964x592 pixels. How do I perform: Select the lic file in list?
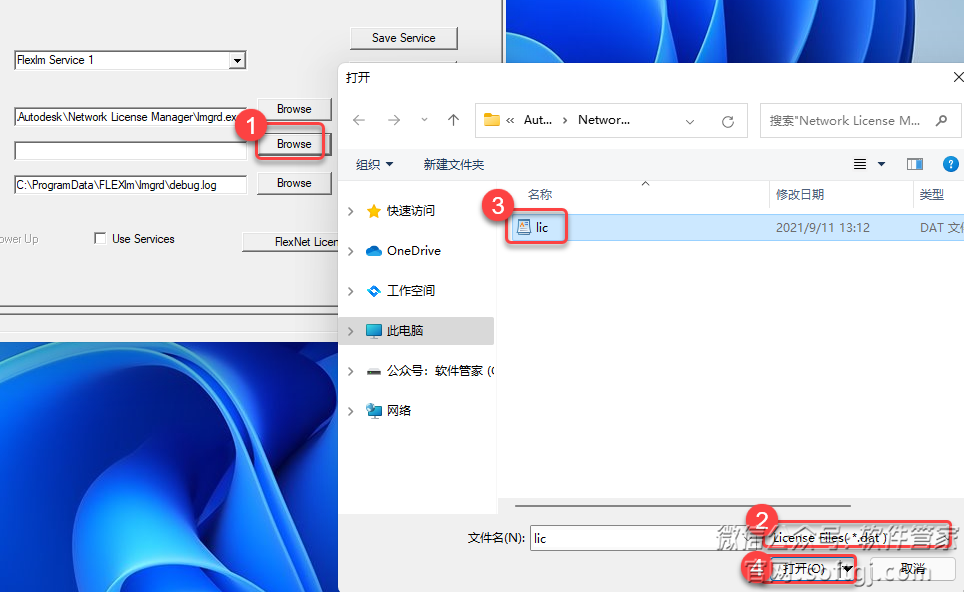(541, 227)
